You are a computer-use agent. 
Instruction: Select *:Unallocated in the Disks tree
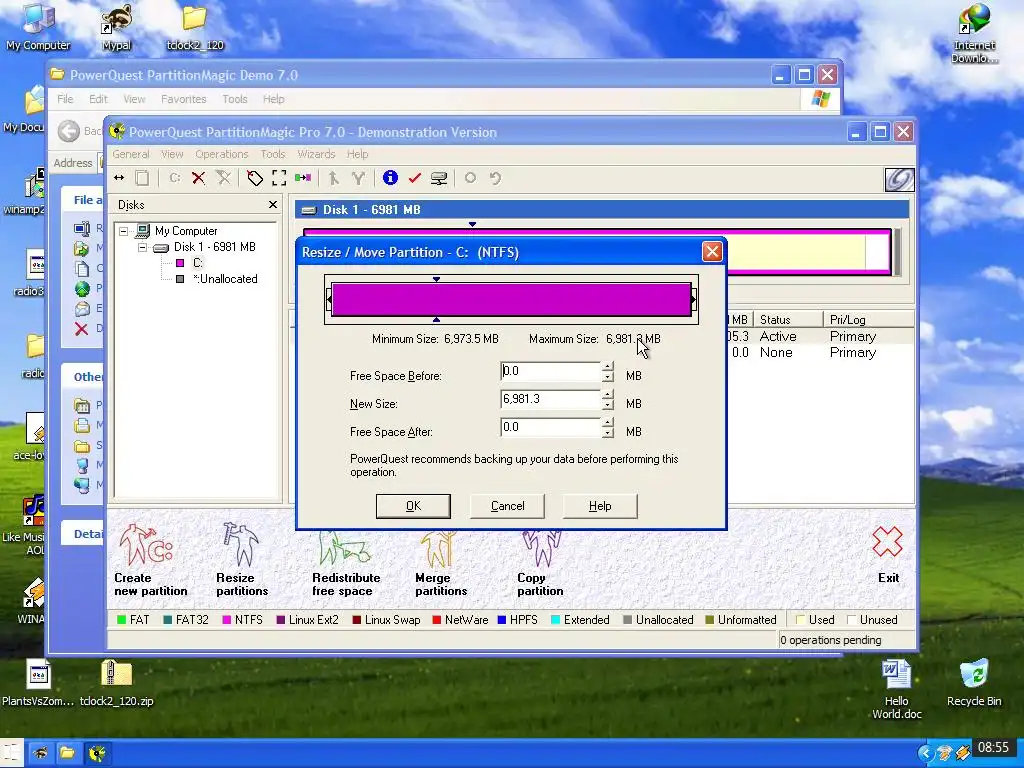click(225, 279)
